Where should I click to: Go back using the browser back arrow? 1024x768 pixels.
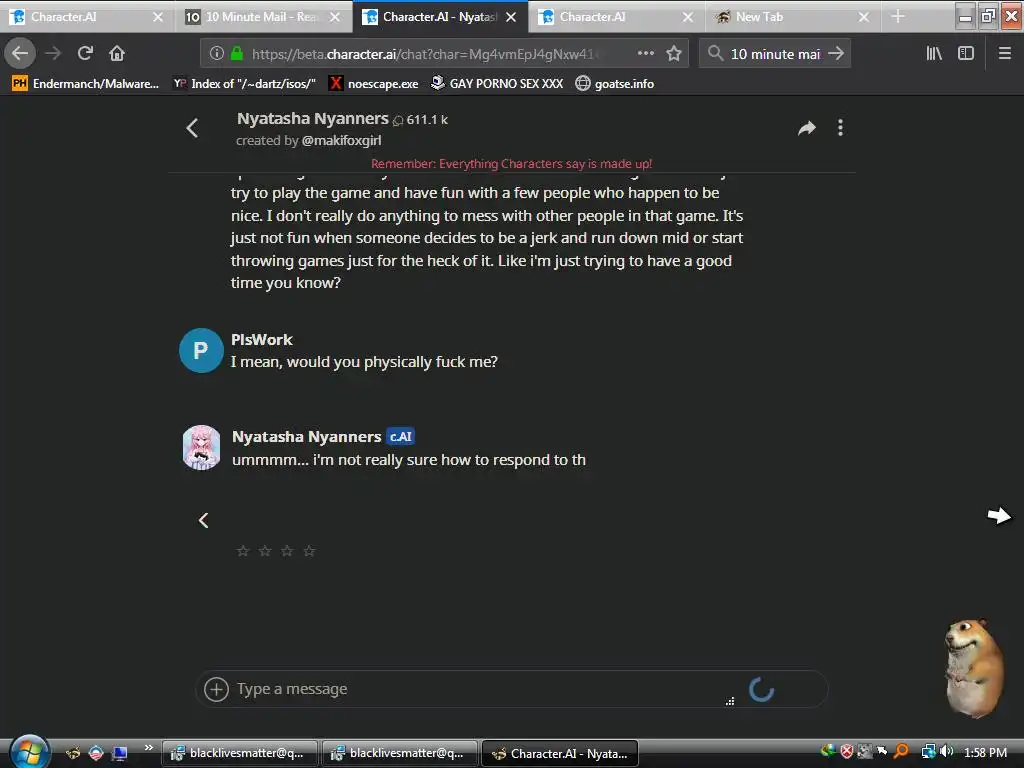pos(20,54)
